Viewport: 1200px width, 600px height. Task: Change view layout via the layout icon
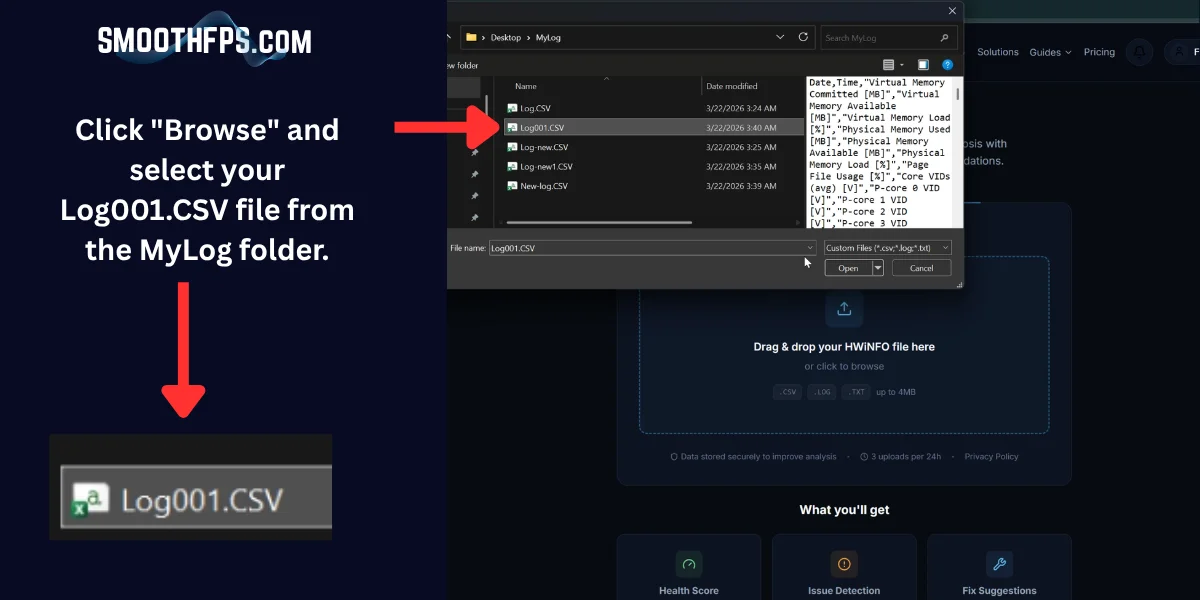[x=886, y=64]
